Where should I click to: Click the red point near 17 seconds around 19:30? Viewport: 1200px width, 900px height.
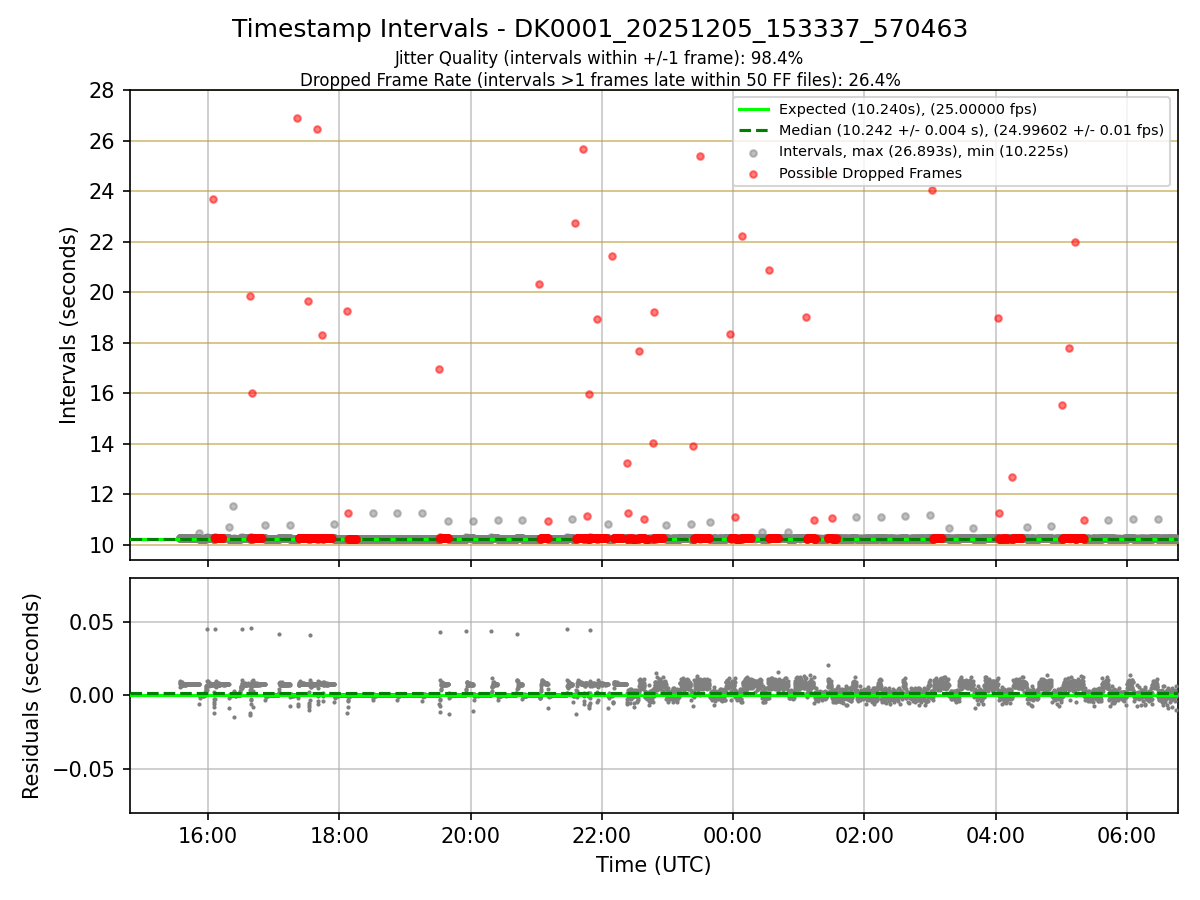pyautogui.click(x=439, y=369)
